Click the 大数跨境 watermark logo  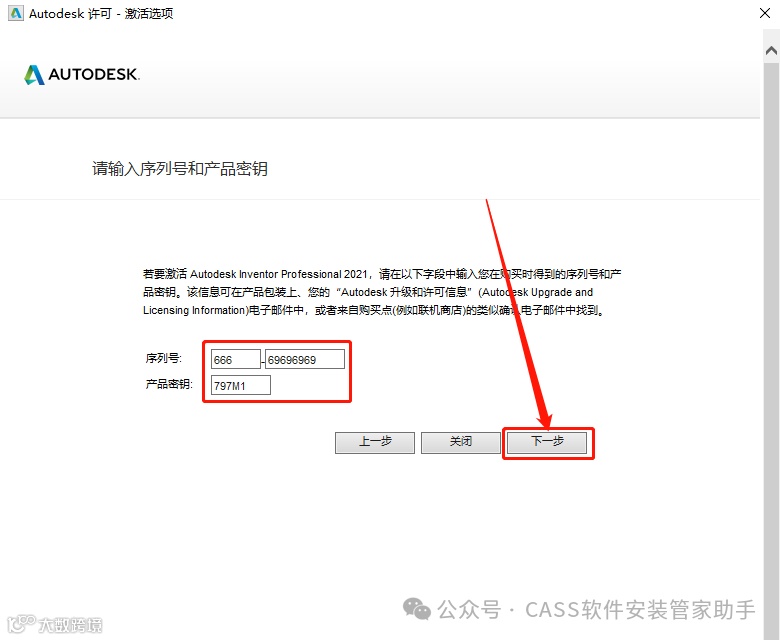pyautogui.click(x=55, y=625)
